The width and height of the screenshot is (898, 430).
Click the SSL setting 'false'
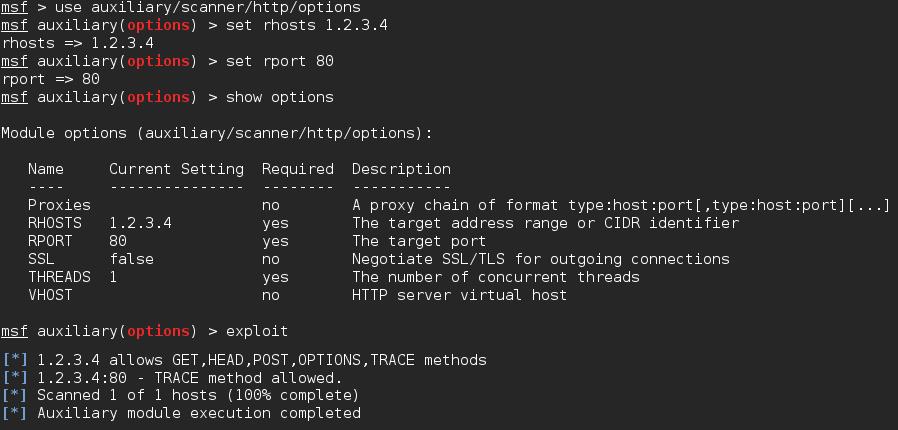pos(132,259)
